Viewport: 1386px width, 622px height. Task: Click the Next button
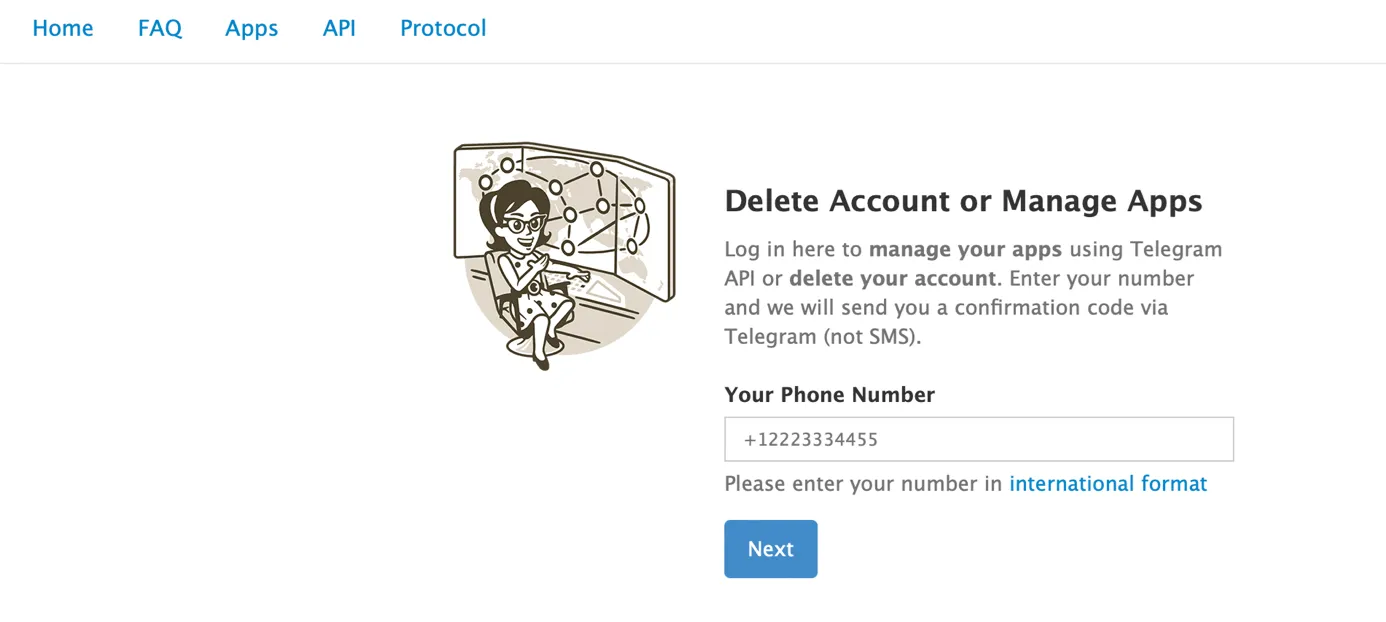tap(770, 549)
